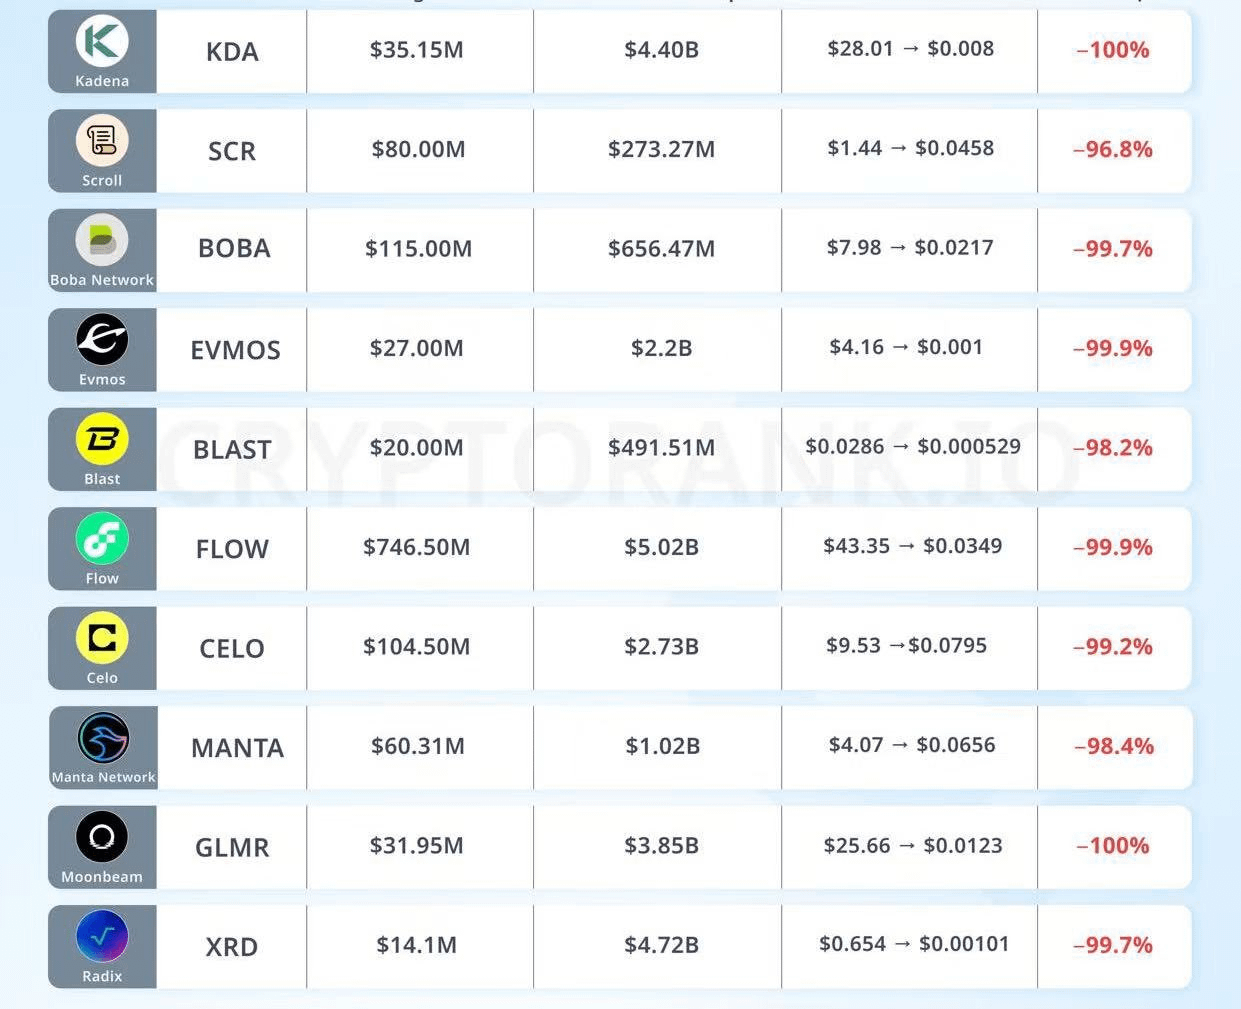The height and width of the screenshot is (1009, 1241).
Task: Select SCR's $273.27M valuation cell
Action: (x=661, y=150)
